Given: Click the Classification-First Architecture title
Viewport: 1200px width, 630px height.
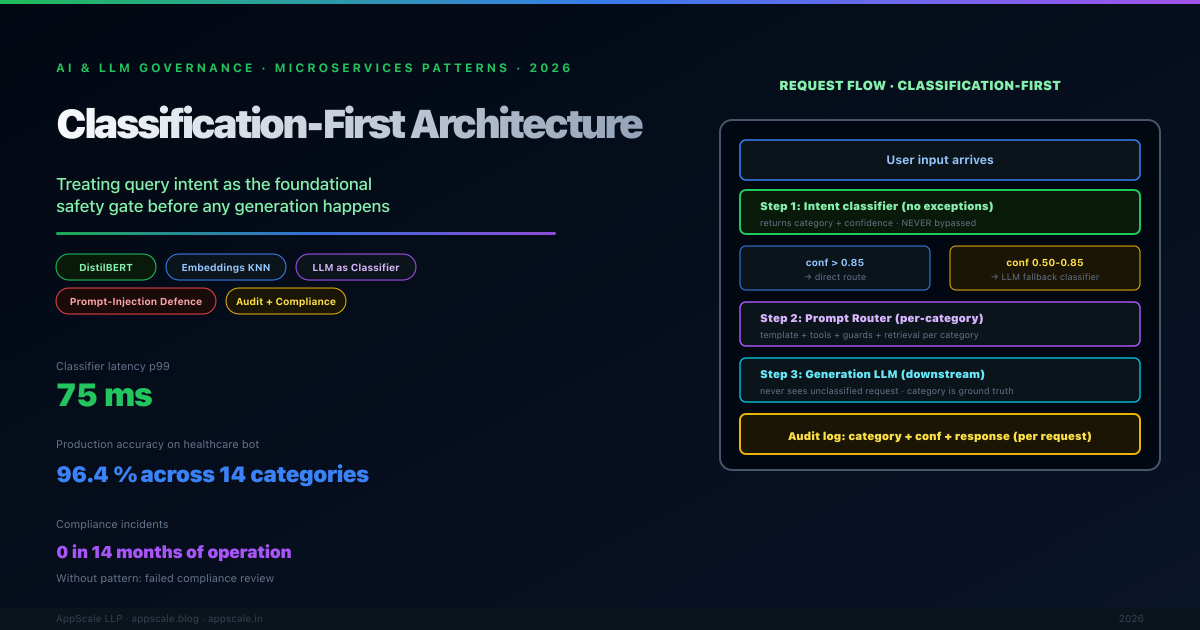Looking at the screenshot, I should point(349,124).
